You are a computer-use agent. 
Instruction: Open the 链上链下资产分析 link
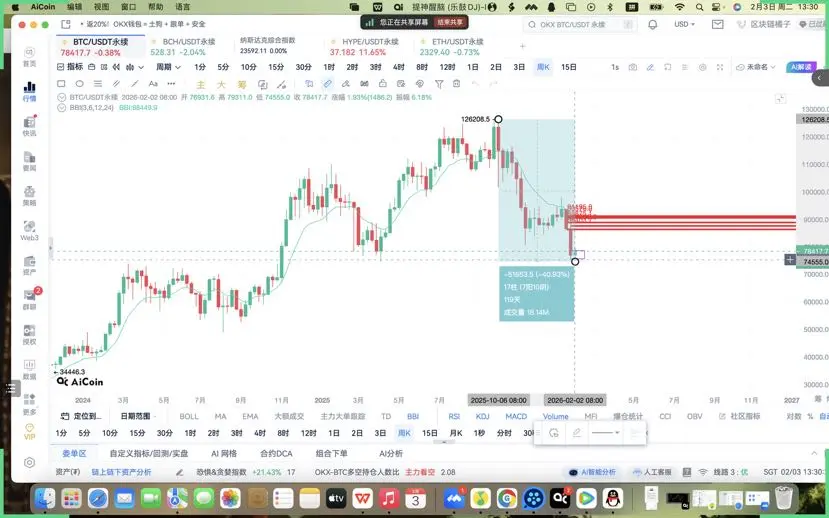[x=122, y=472]
